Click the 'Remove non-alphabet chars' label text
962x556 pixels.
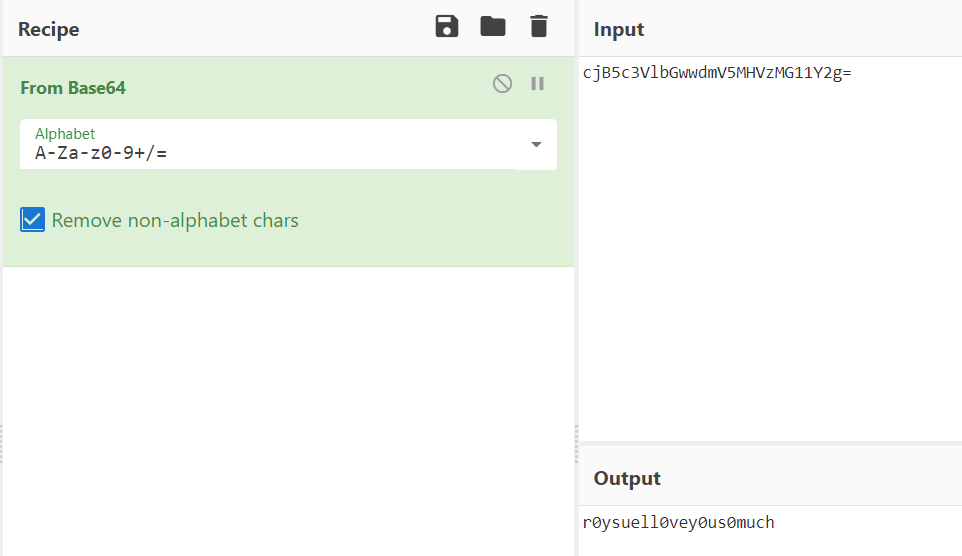pyautogui.click(x=175, y=220)
